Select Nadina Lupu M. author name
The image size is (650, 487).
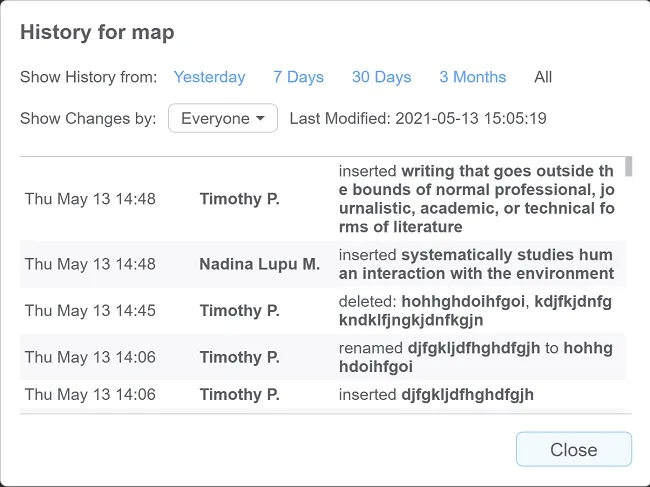pos(259,264)
